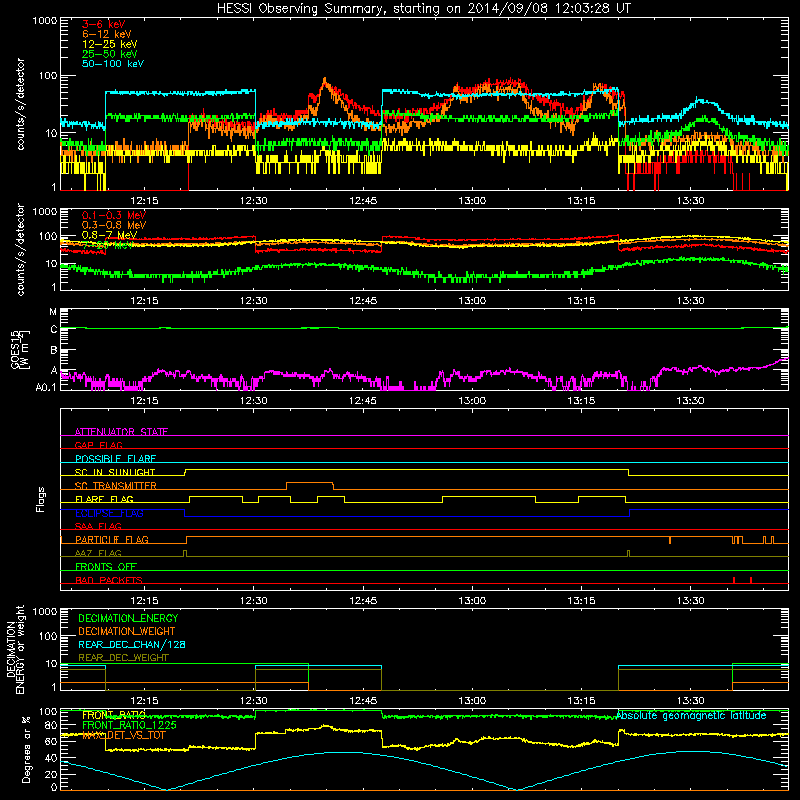Click the PARTICLE_FLAG label

point(112,539)
